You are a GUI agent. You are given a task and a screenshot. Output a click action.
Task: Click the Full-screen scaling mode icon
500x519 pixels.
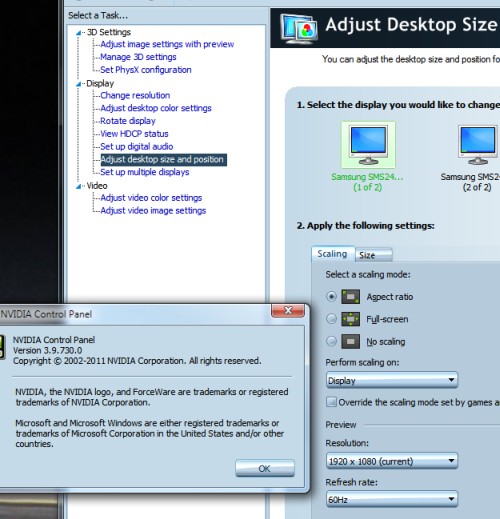click(350, 319)
